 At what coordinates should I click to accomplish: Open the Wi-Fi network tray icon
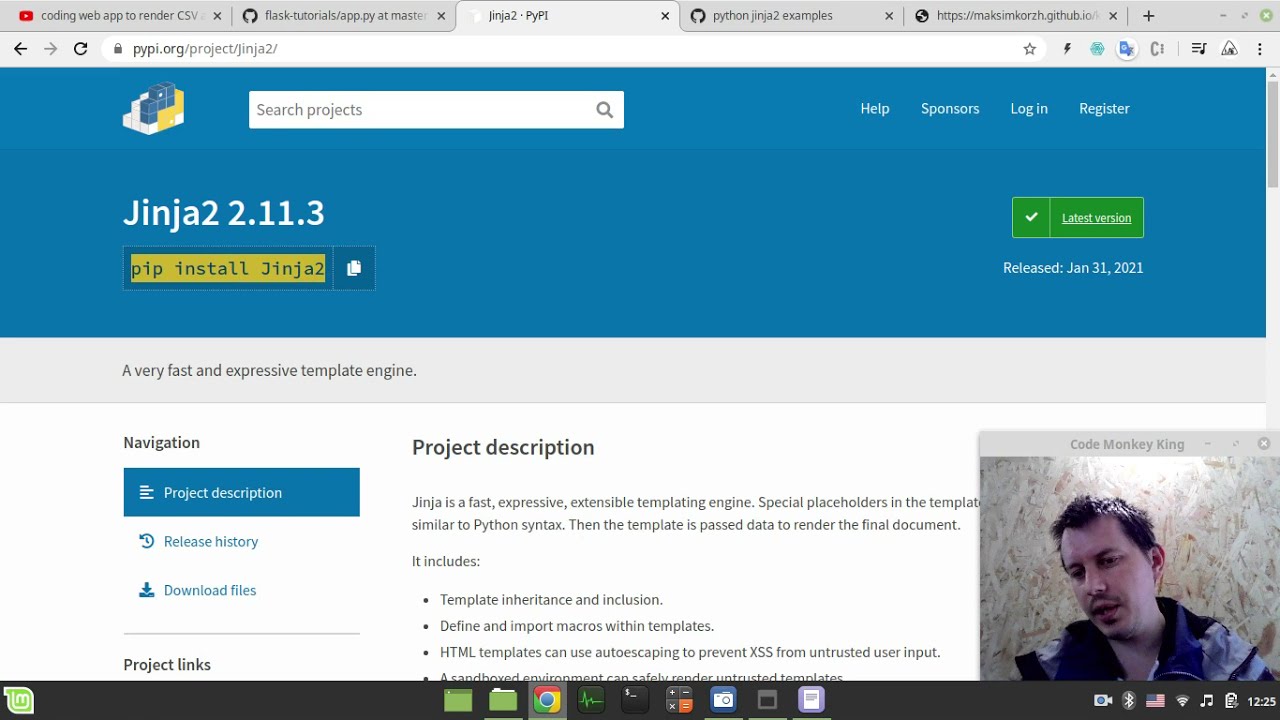(x=1182, y=701)
